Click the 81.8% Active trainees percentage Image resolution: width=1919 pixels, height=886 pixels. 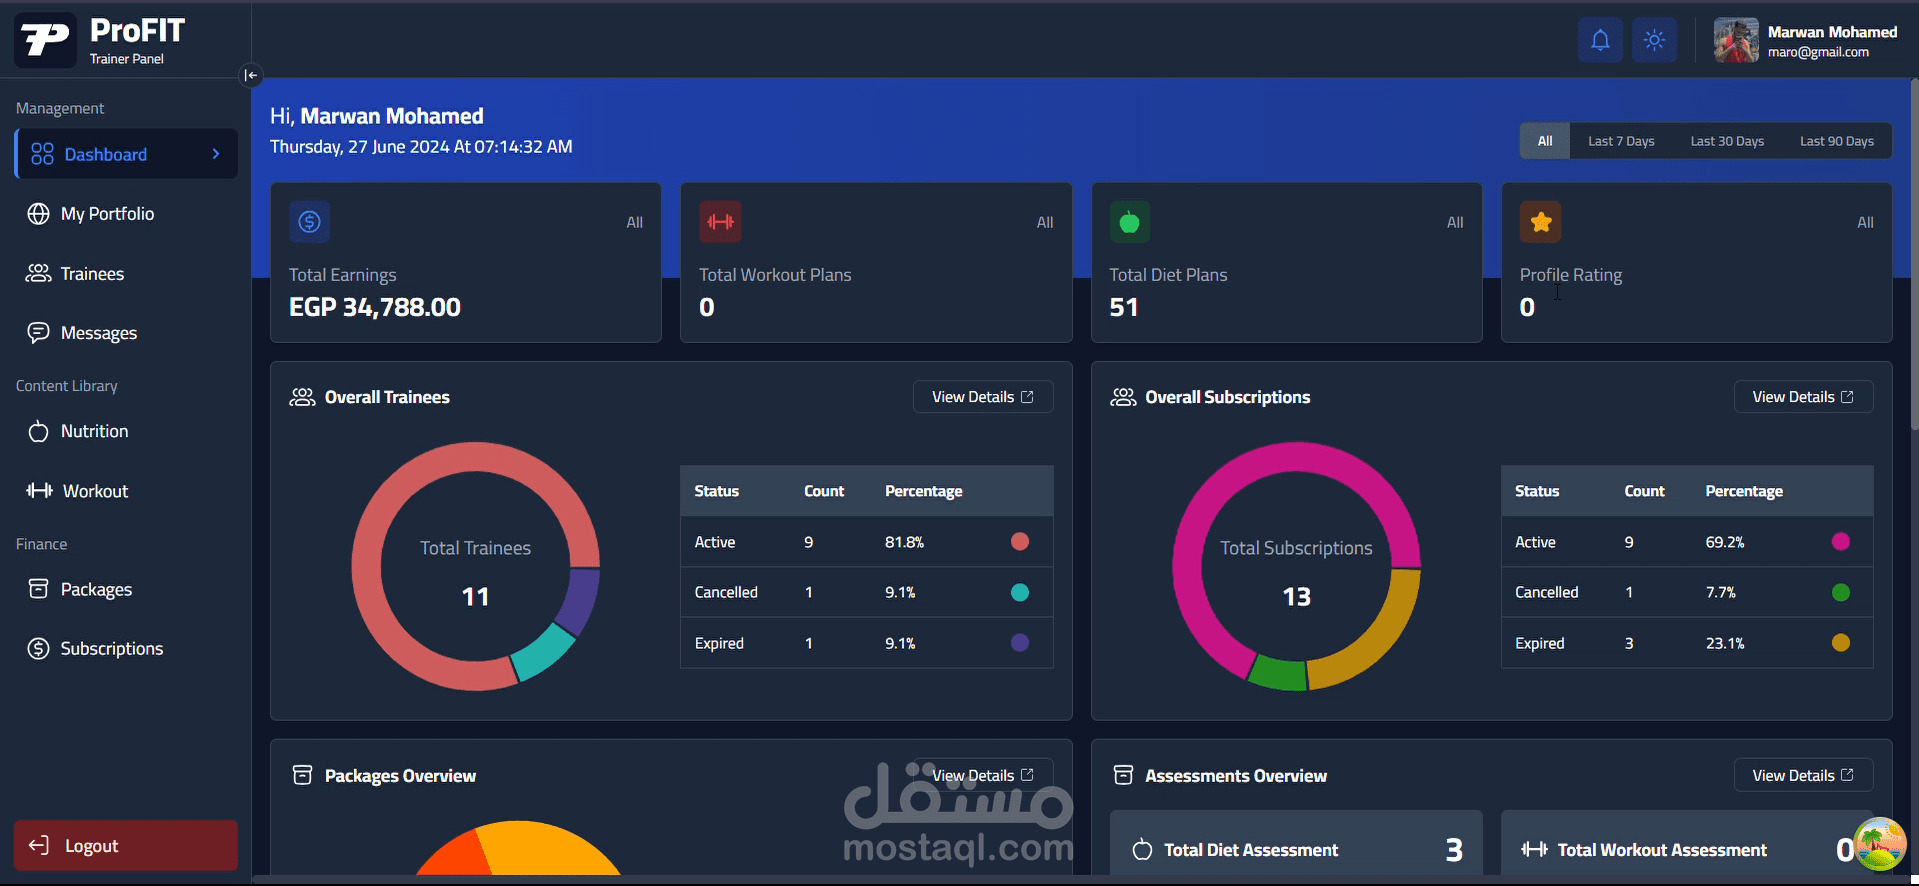tap(904, 542)
